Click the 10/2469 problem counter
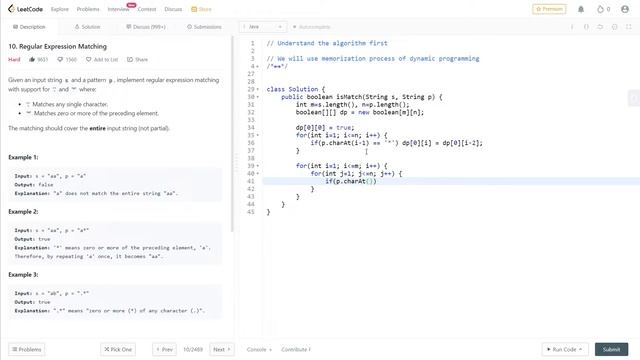 (193, 349)
